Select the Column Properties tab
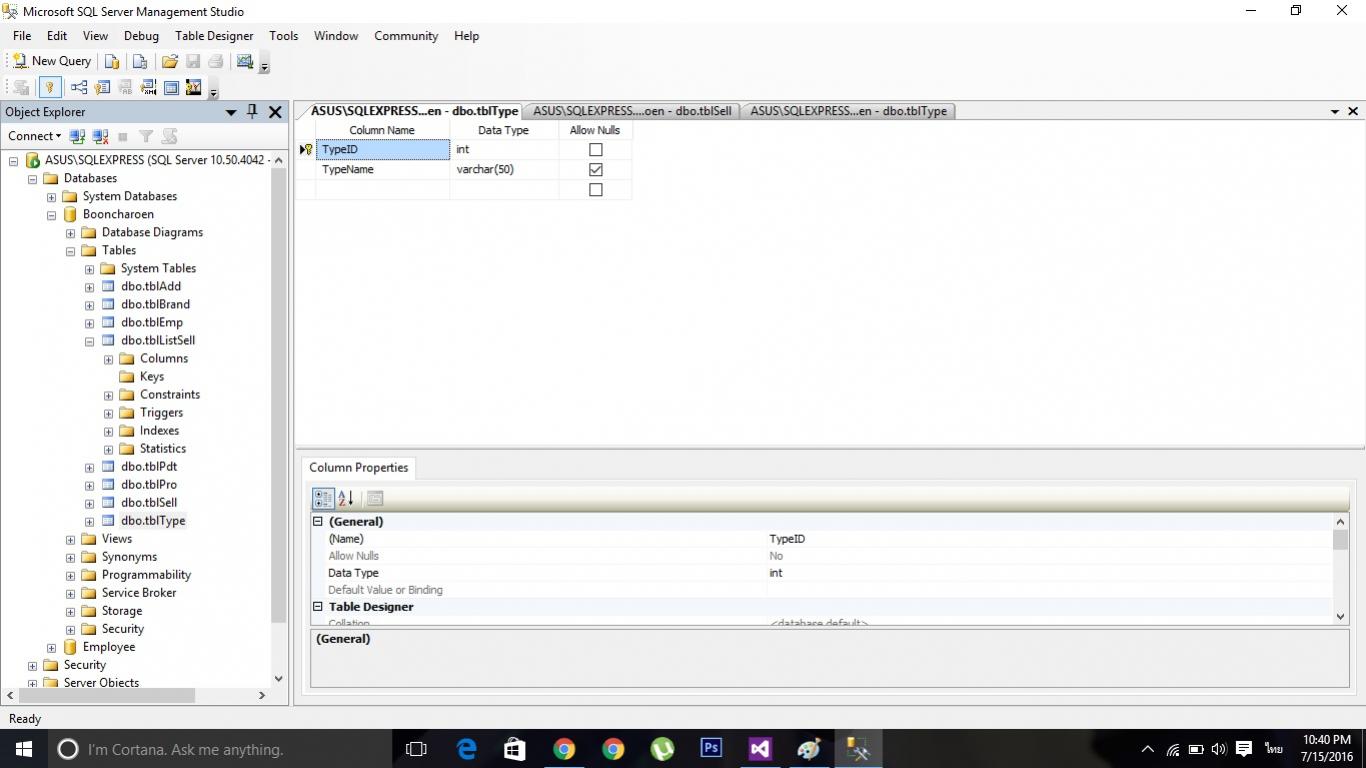 click(x=358, y=468)
